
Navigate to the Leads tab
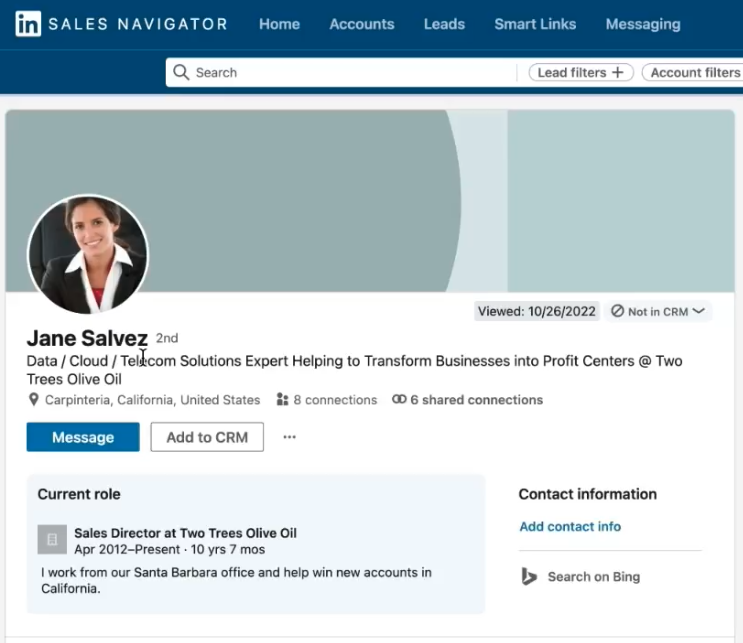[444, 24]
